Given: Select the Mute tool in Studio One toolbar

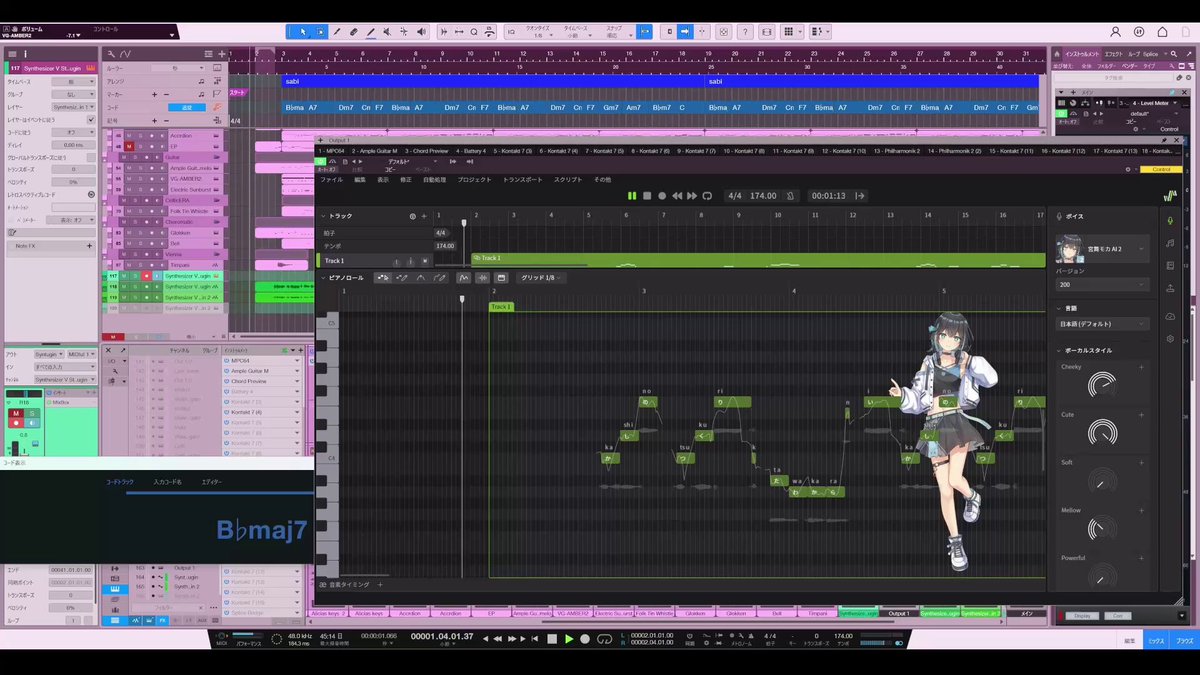Looking at the screenshot, I should (x=387, y=32).
